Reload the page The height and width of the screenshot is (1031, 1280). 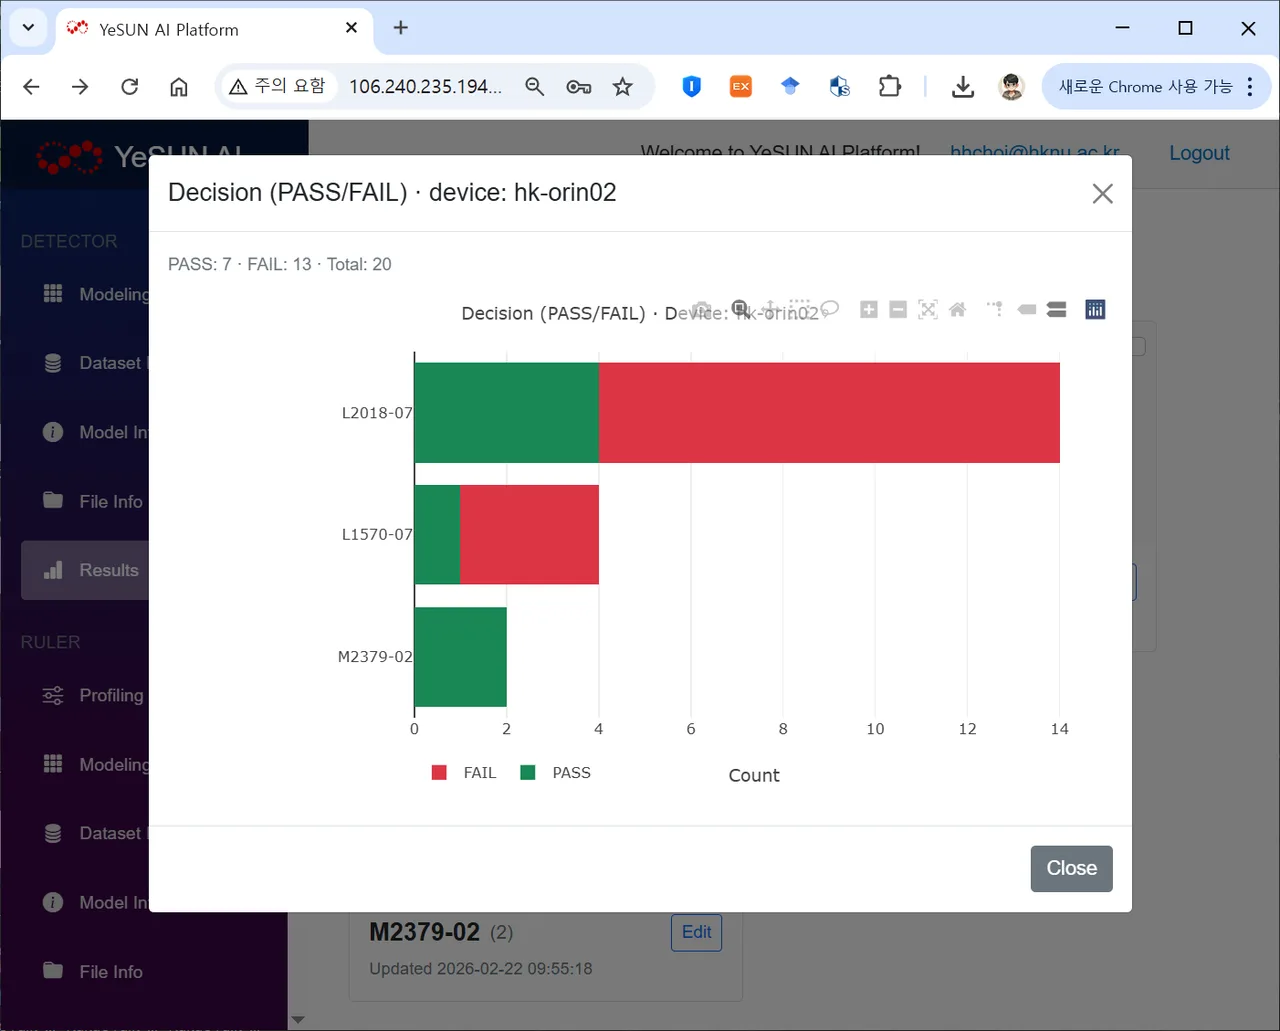(130, 87)
